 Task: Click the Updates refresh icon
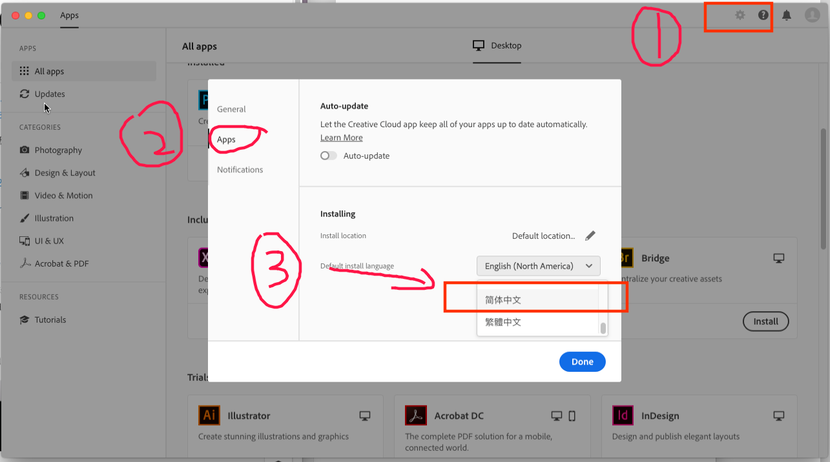(x=24, y=94)
